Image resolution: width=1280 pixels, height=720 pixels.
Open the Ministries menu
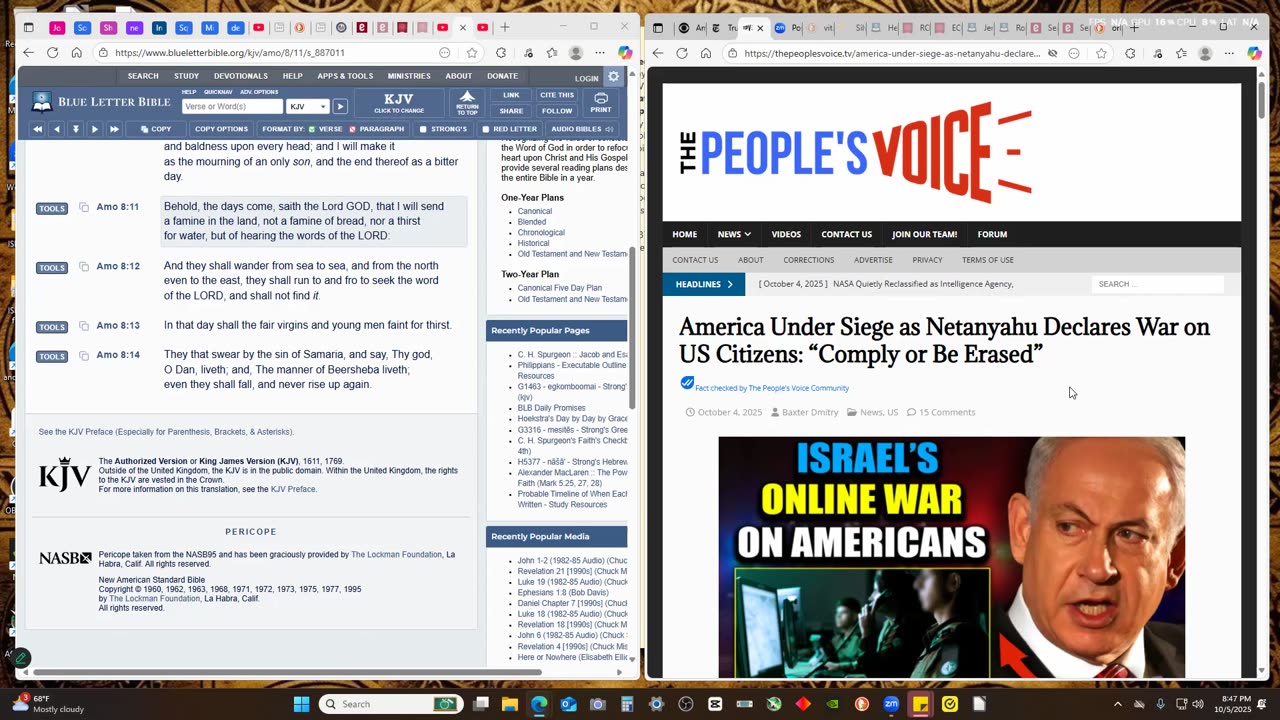tap(409, 76)
